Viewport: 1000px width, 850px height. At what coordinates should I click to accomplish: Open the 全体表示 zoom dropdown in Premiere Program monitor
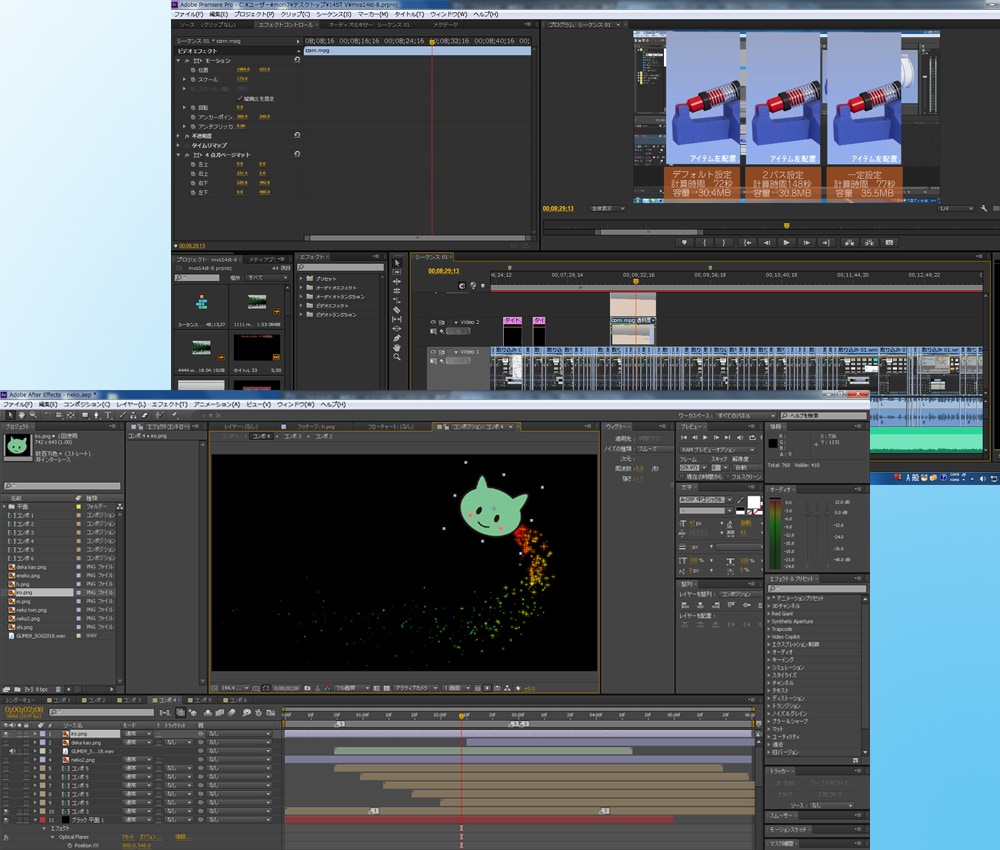pos(607,209)
